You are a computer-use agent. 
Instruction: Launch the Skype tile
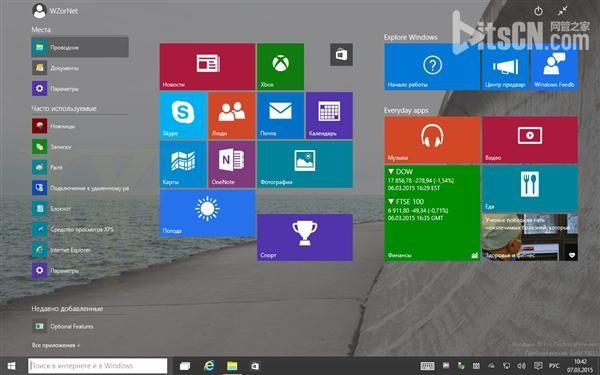click(x=183, y=116)
